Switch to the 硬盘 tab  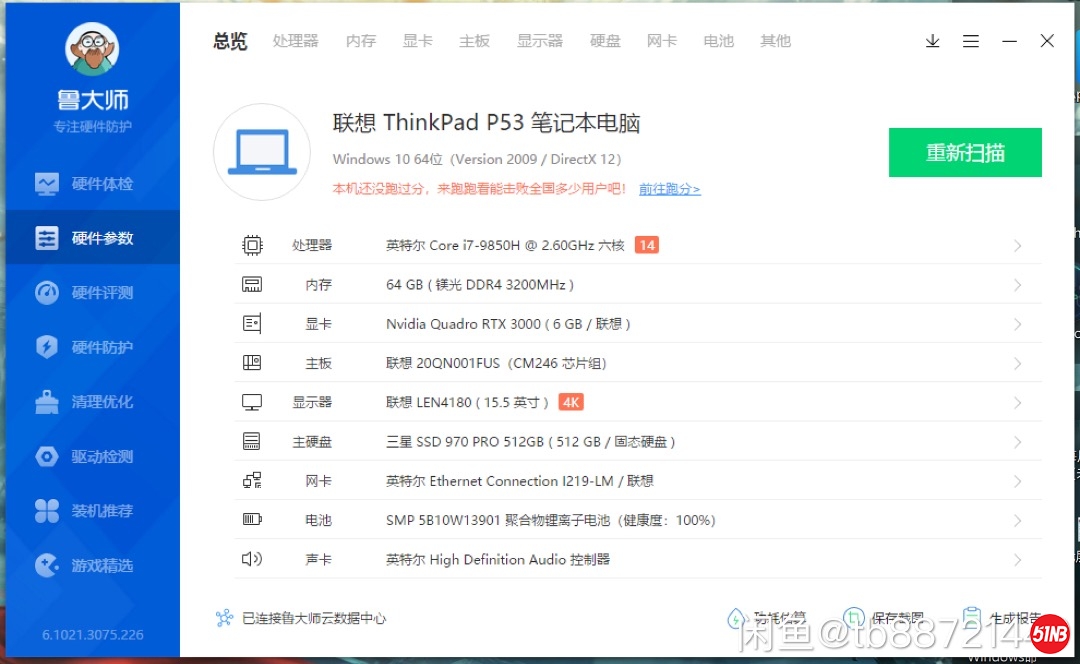pyautogui.click(x=605, y=41)
